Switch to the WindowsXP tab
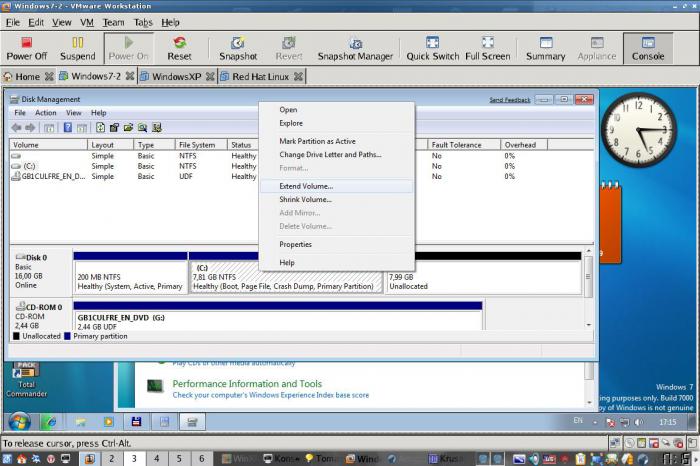700x466 pixels. click(x=177, y=77)
